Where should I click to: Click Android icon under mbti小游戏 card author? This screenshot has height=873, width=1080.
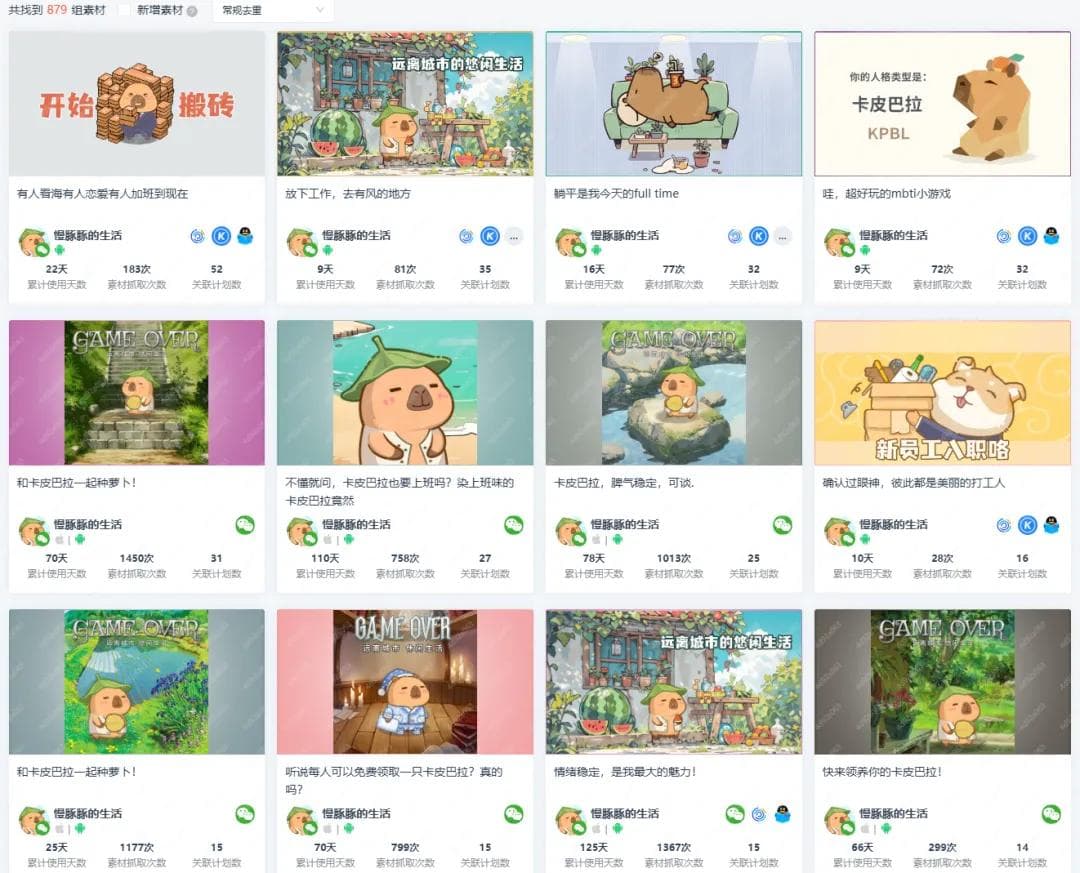[865, 249]
